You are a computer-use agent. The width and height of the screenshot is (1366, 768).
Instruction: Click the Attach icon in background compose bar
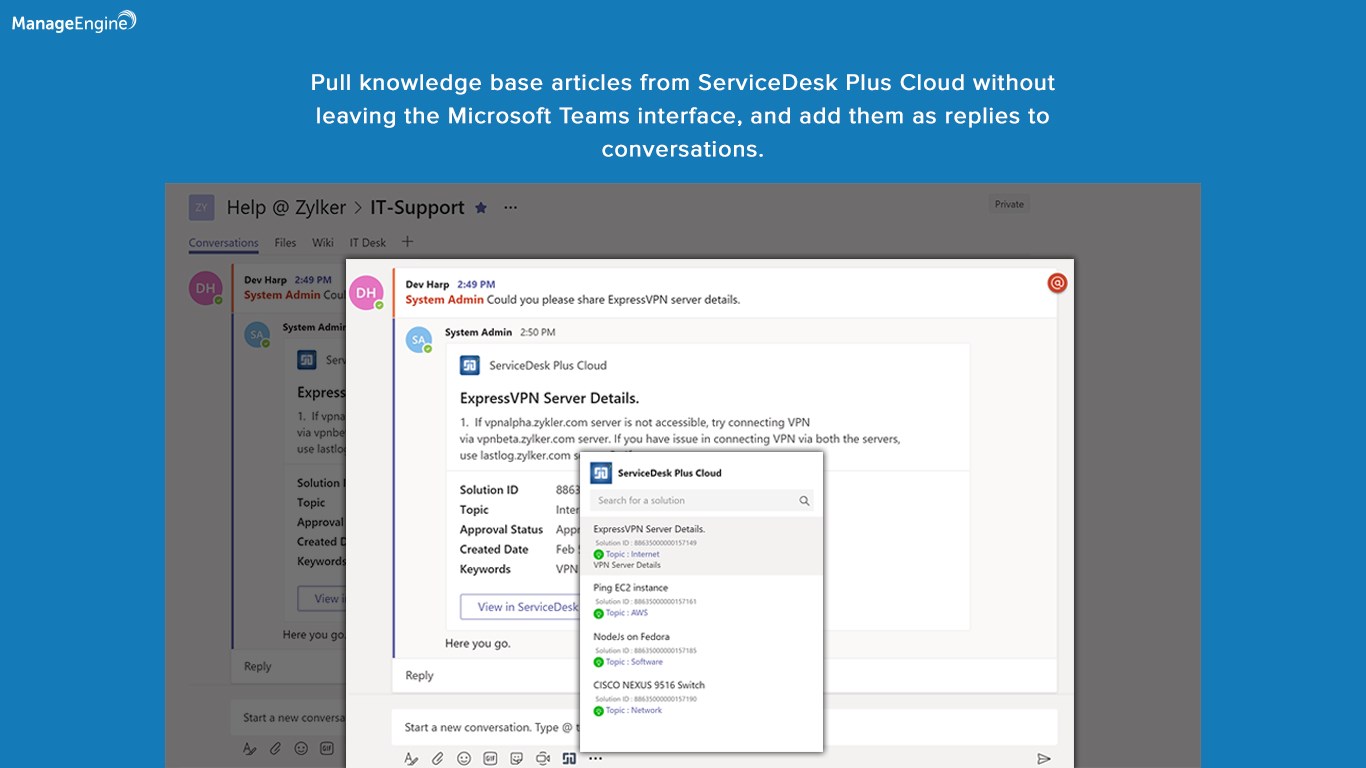coord(275,748)
